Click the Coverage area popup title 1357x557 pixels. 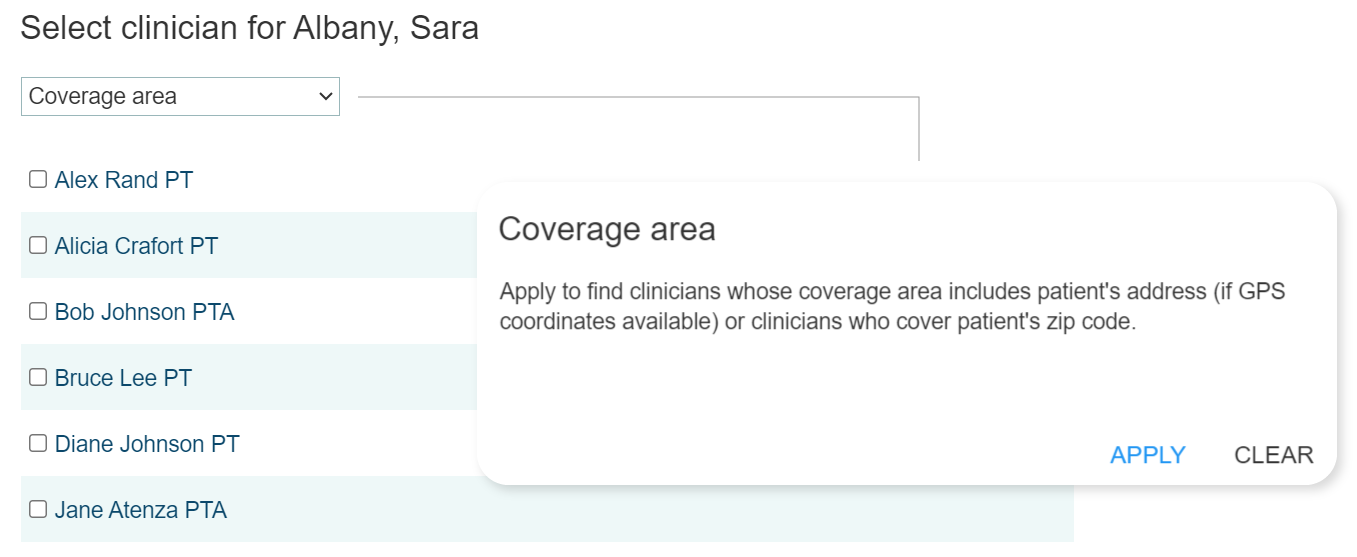pyautogui.click(x=607, y=230)
